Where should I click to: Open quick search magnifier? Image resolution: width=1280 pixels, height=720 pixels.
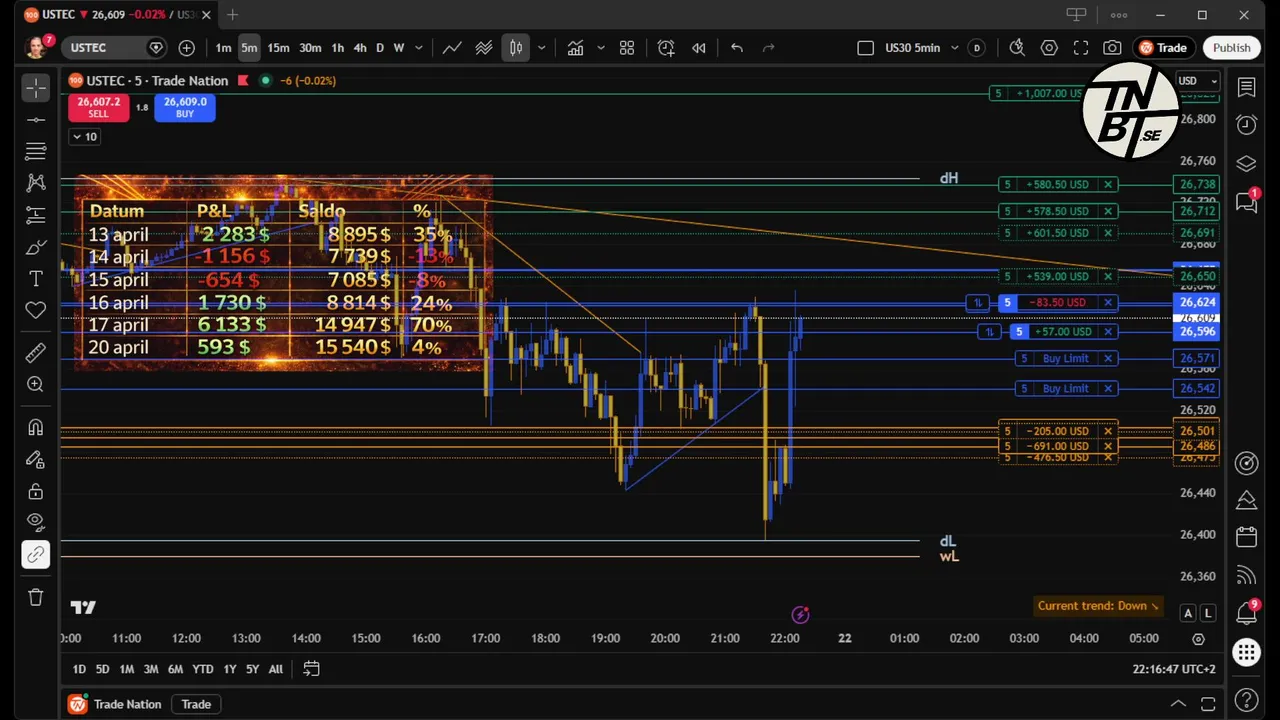[1017, 48]
